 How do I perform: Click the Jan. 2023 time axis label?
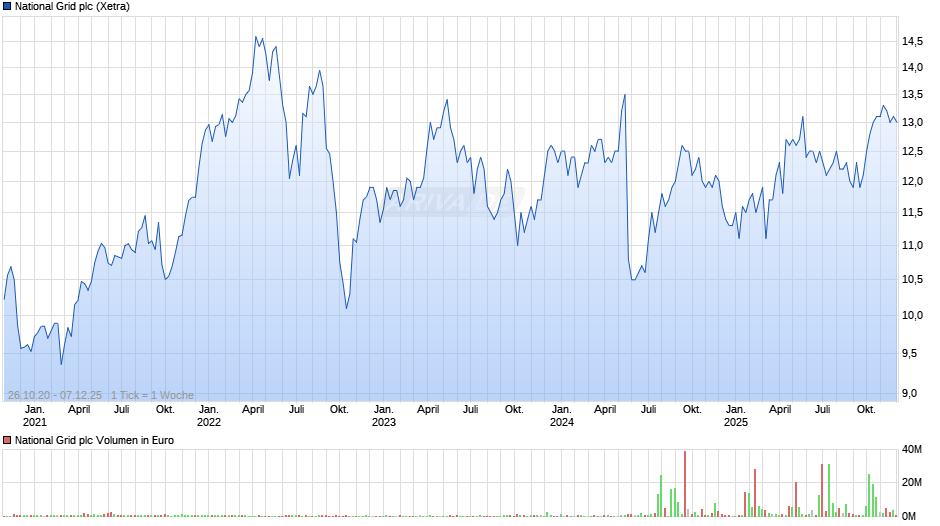(384, 416)
